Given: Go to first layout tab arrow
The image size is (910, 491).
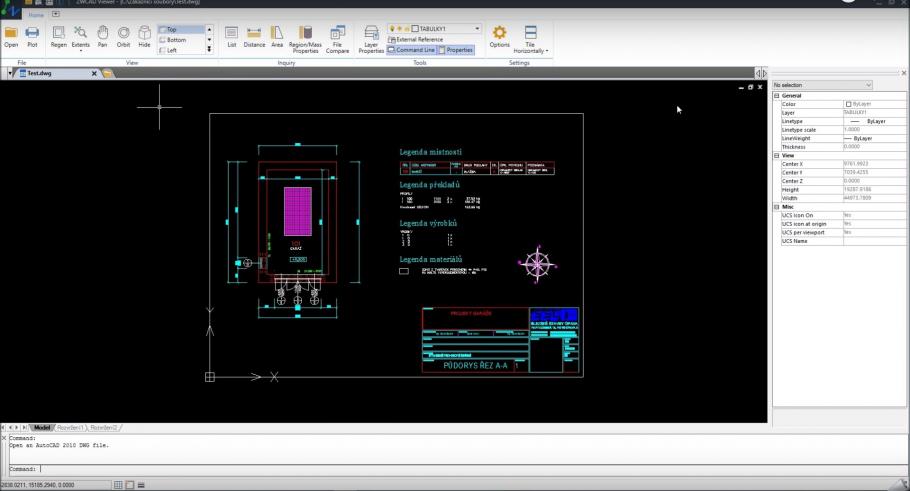Looking at the screenshot, I should pyautogui.click(x=3, y=428).
